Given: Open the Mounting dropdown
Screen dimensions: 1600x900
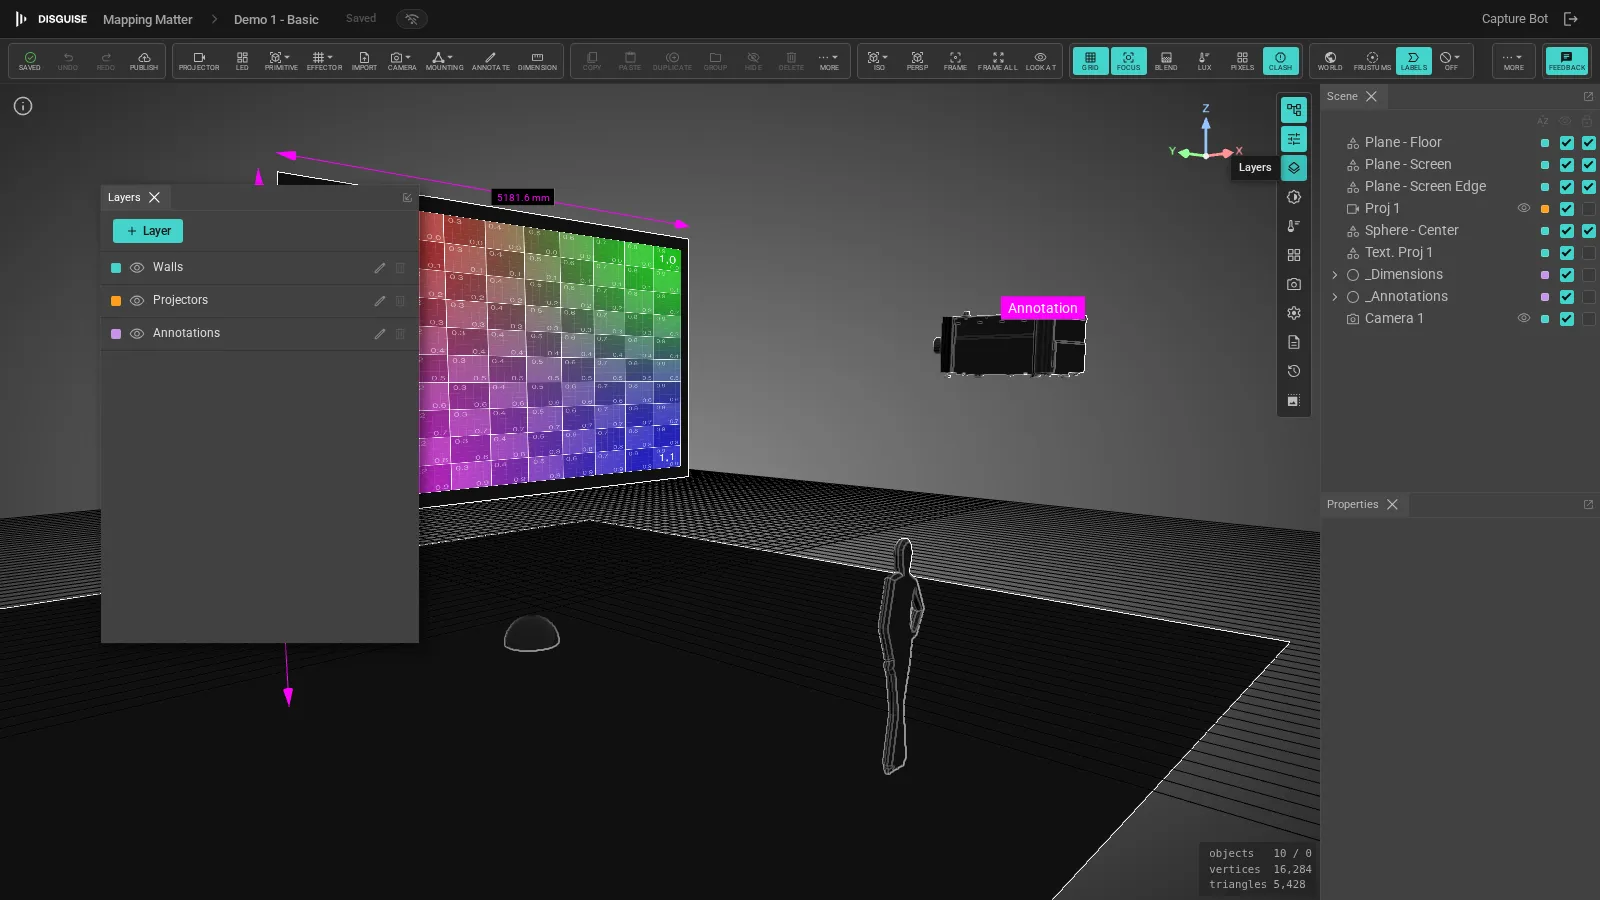Looking at the screenshot, I should [444, 61].
